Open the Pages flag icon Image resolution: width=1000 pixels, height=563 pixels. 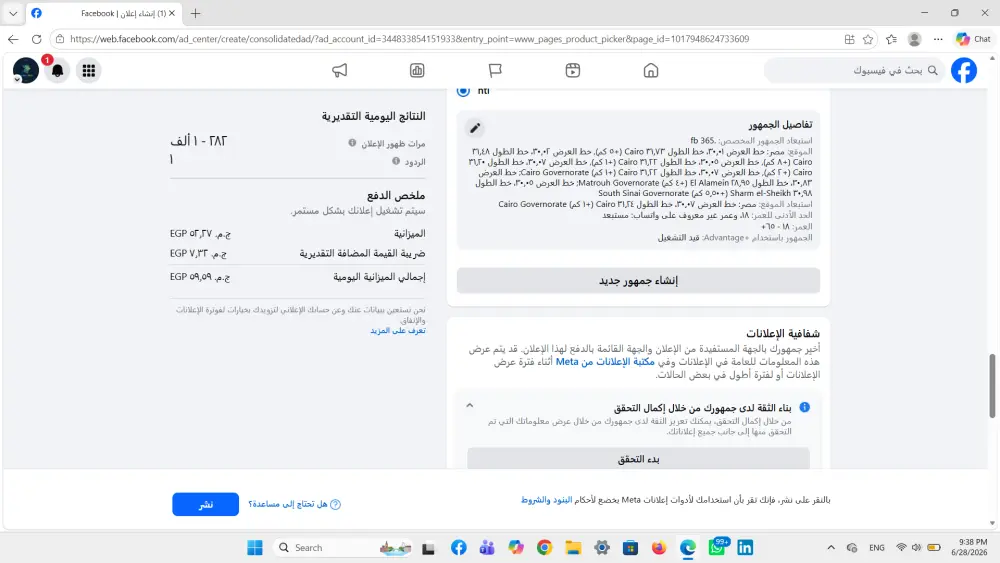click(x=495, y=71)
